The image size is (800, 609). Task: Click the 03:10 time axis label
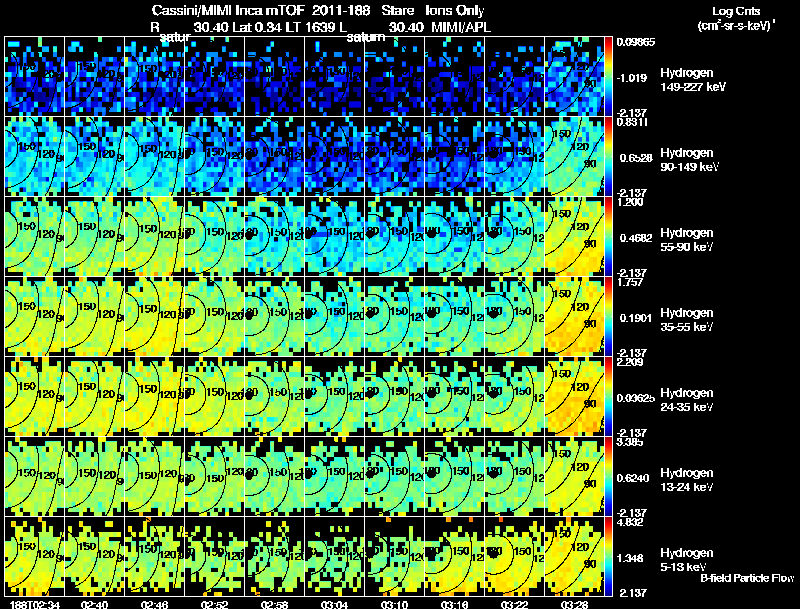click(394, 604)
